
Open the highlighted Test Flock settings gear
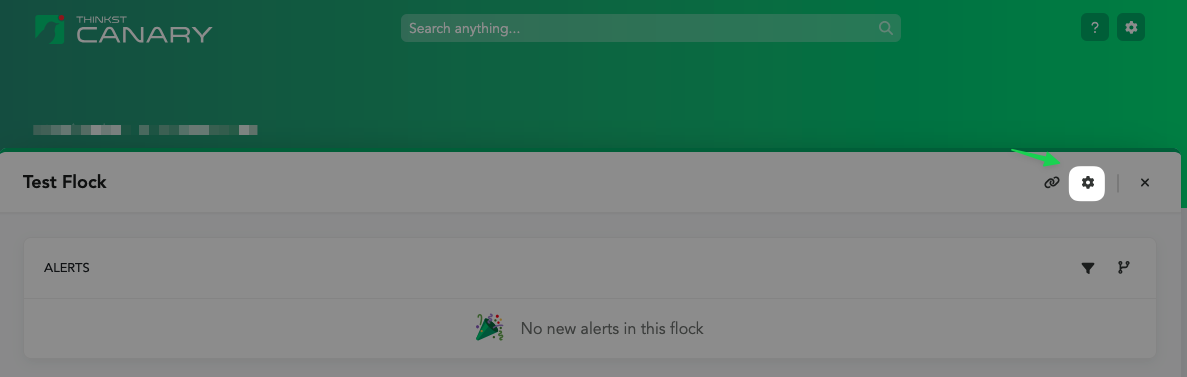pyautogui.click(x=1087, y=182)
